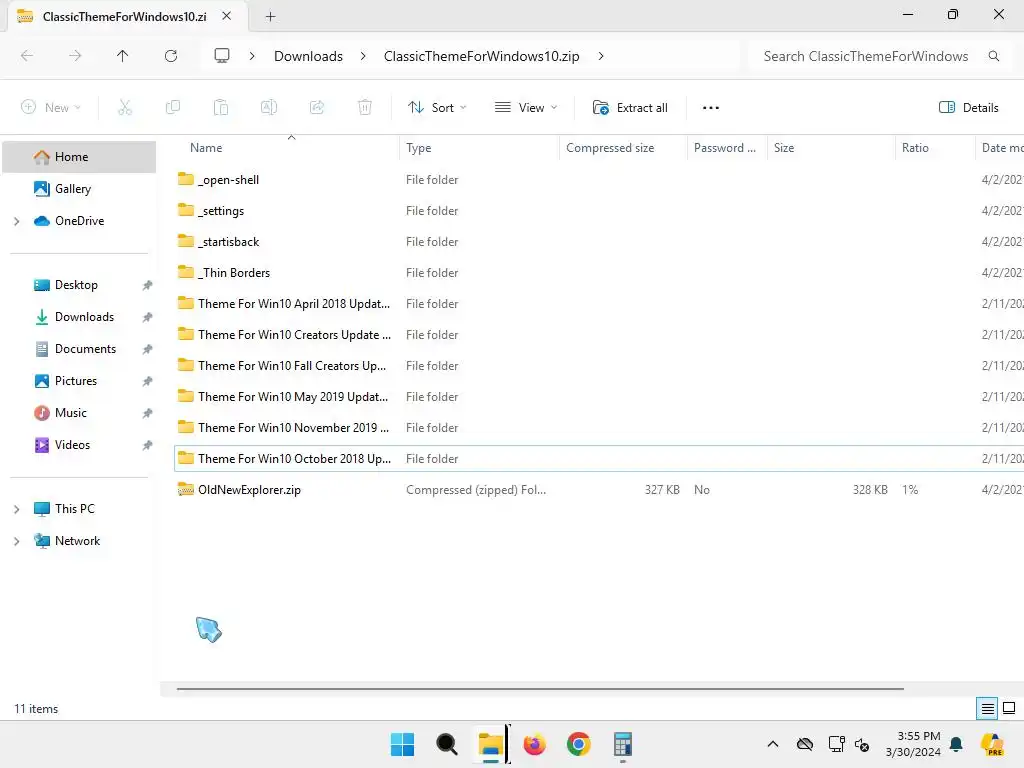Screen dimensions: 1024x768
Task: Select the _startisback folder
Action: coord(599,242)
